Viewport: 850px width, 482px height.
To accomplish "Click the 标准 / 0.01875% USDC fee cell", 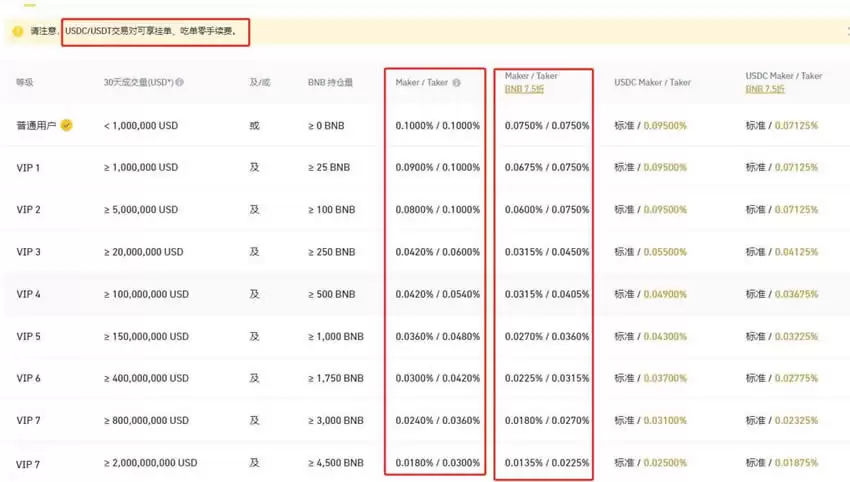I will pos(781,463).
